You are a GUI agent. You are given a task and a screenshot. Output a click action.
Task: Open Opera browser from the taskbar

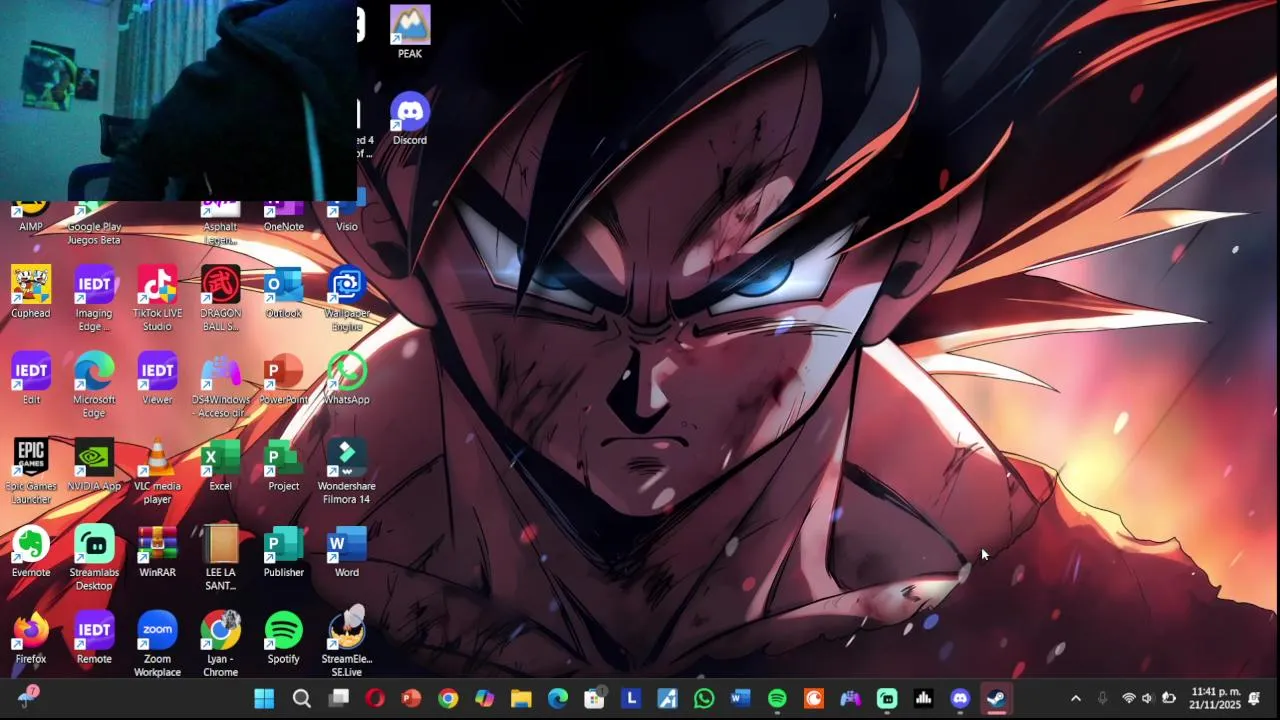[374, 698]
